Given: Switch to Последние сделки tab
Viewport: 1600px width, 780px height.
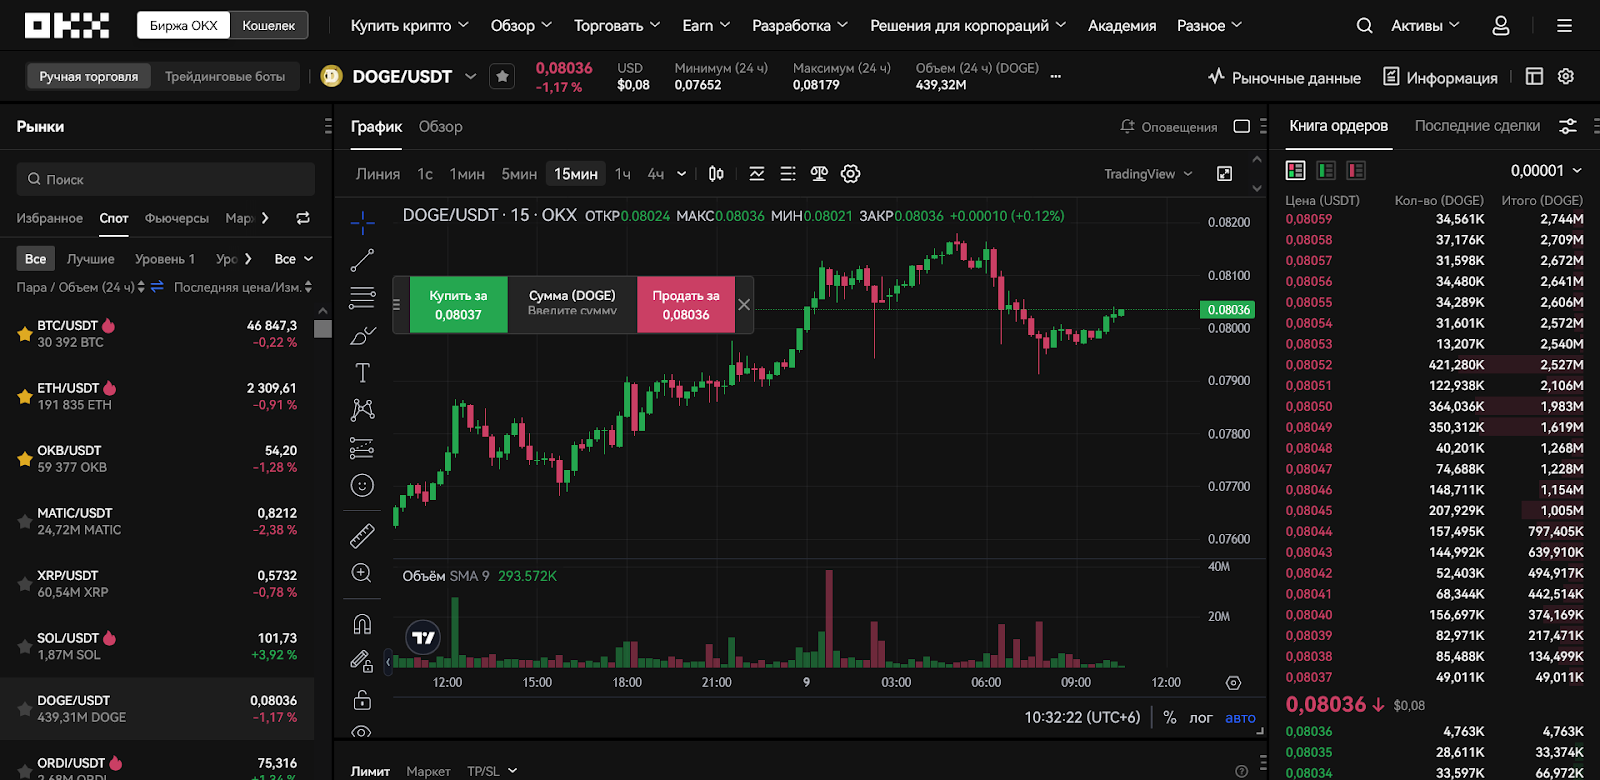Looking at the screenshot, I should [x=1476, y=126].
